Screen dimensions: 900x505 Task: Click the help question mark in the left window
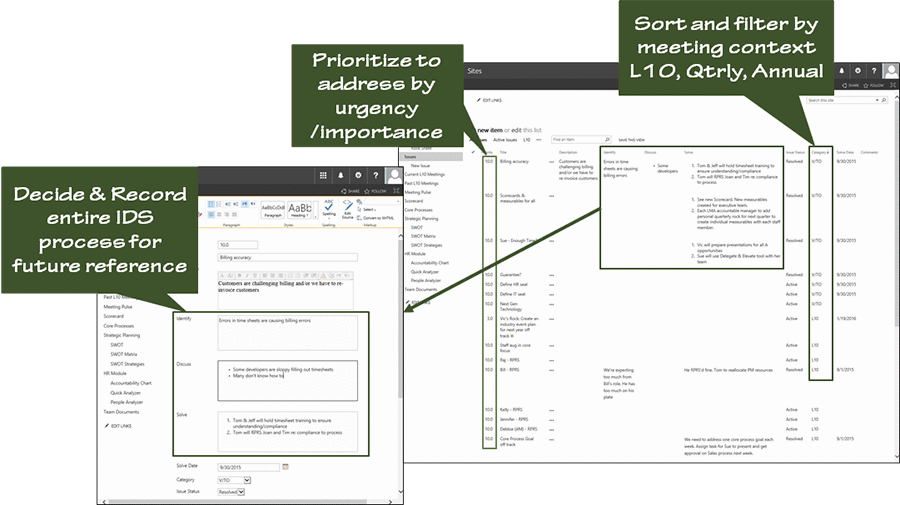[x=375, y=174]
